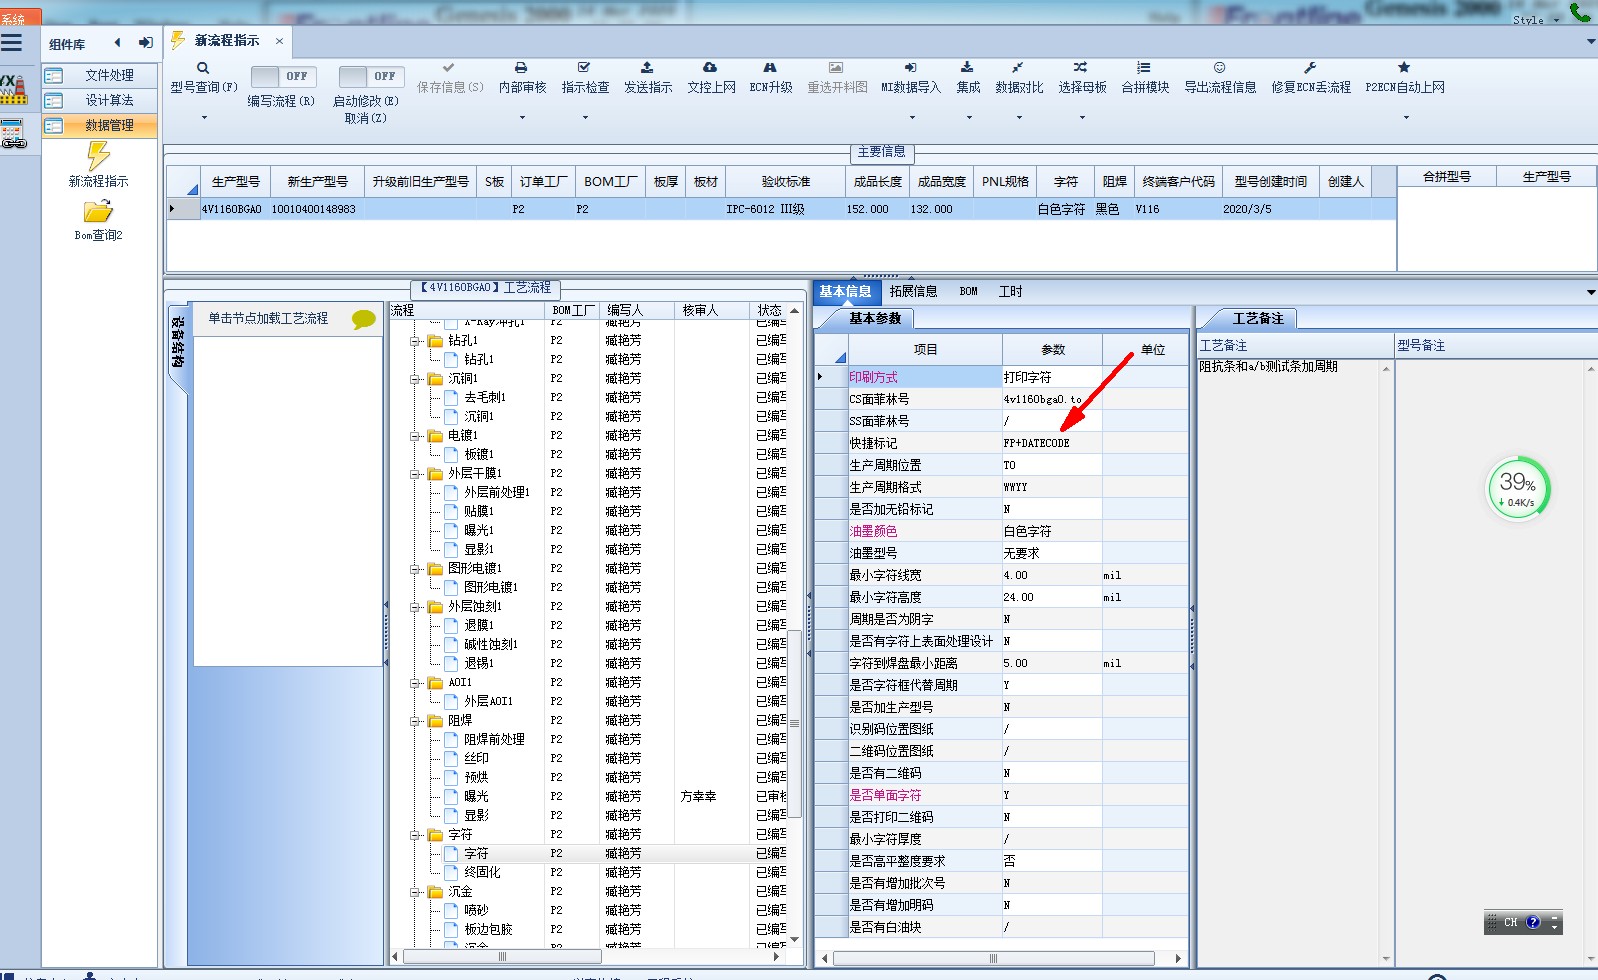Switch to the BOM tab
This screenshot has width=1598, height=980.
click(x=968, y=292)
